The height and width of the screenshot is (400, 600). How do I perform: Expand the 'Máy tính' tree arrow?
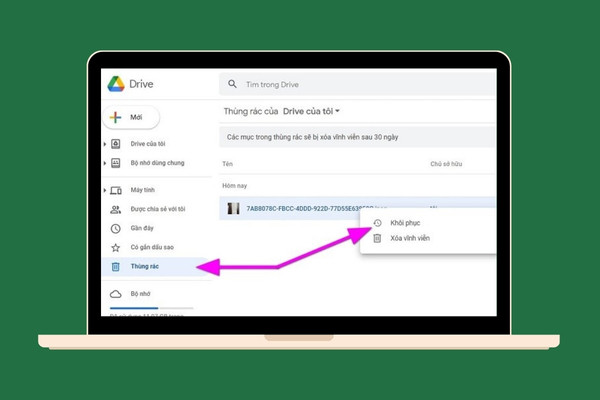click(x=105, y=190)
